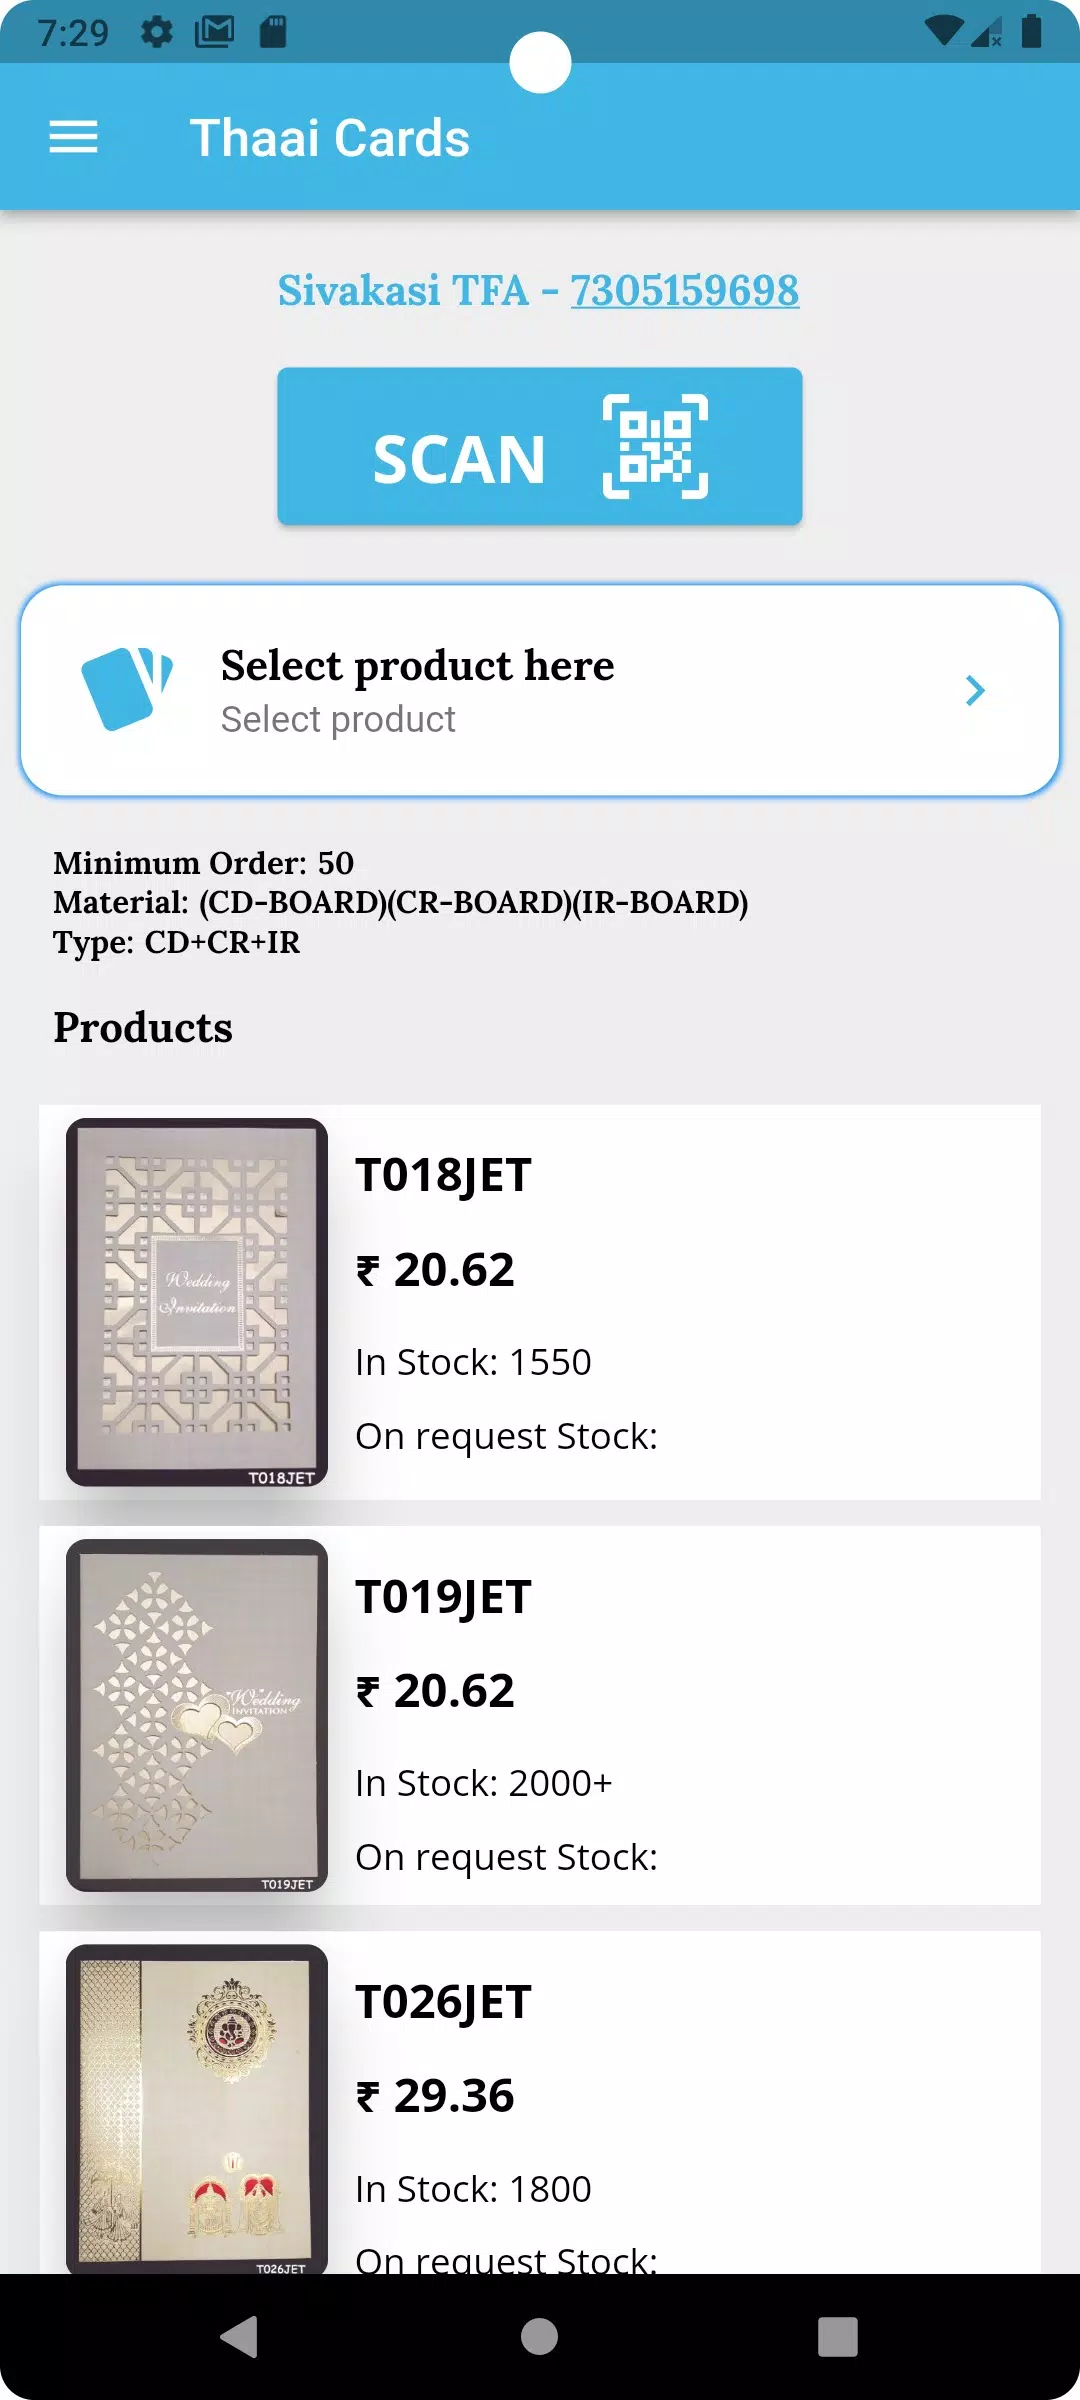Tap the blue cards icon
The width and height of the screenshot is (1080, 2400).
click(126, 689)
